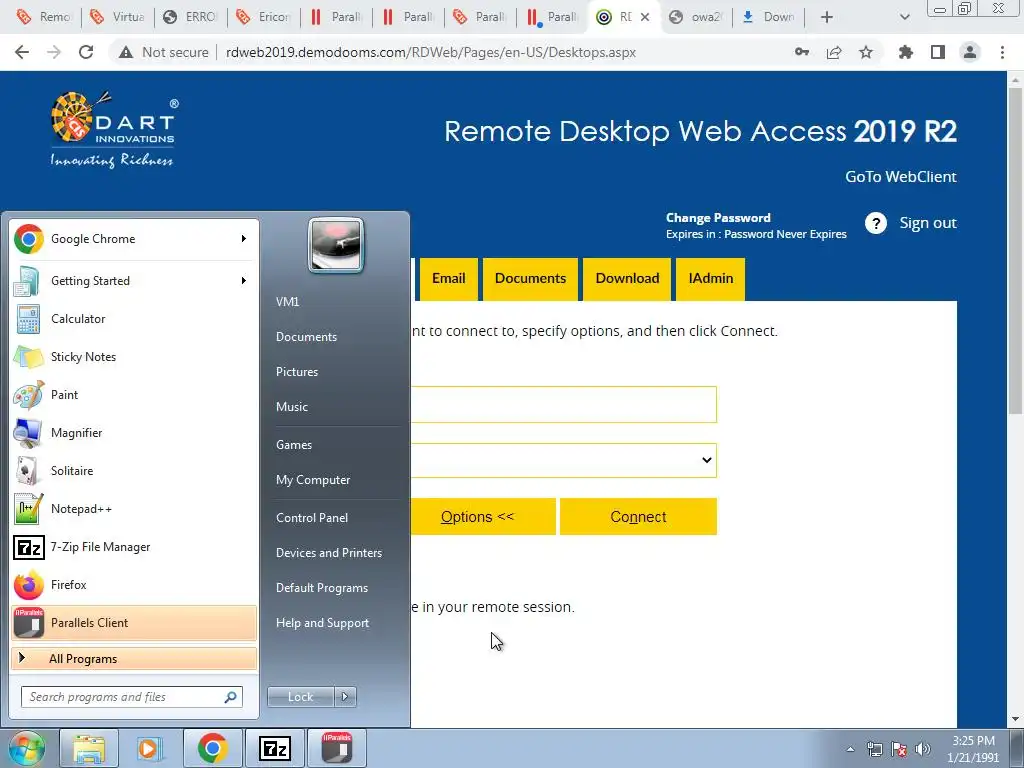Open the media player taskbar icon
1024x768 pixels.
click(x=150, y=748)
